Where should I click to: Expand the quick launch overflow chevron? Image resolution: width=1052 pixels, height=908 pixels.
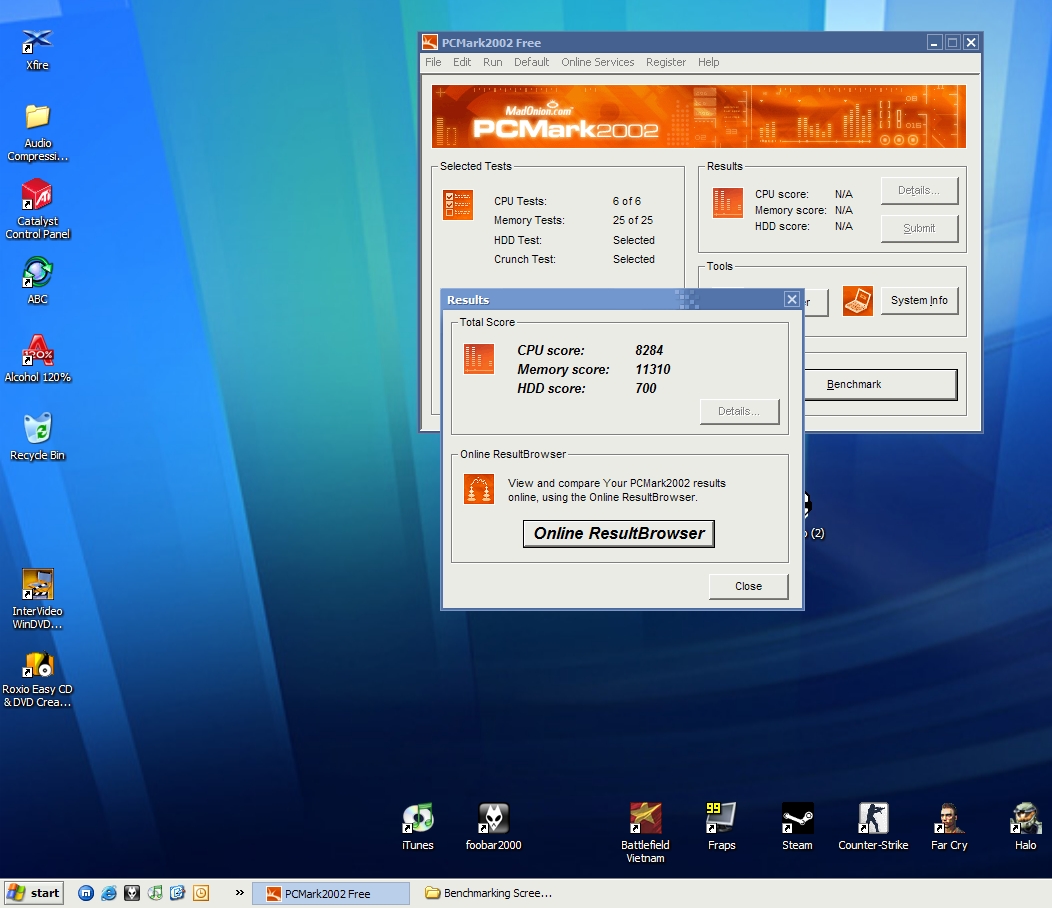(240, 893)
